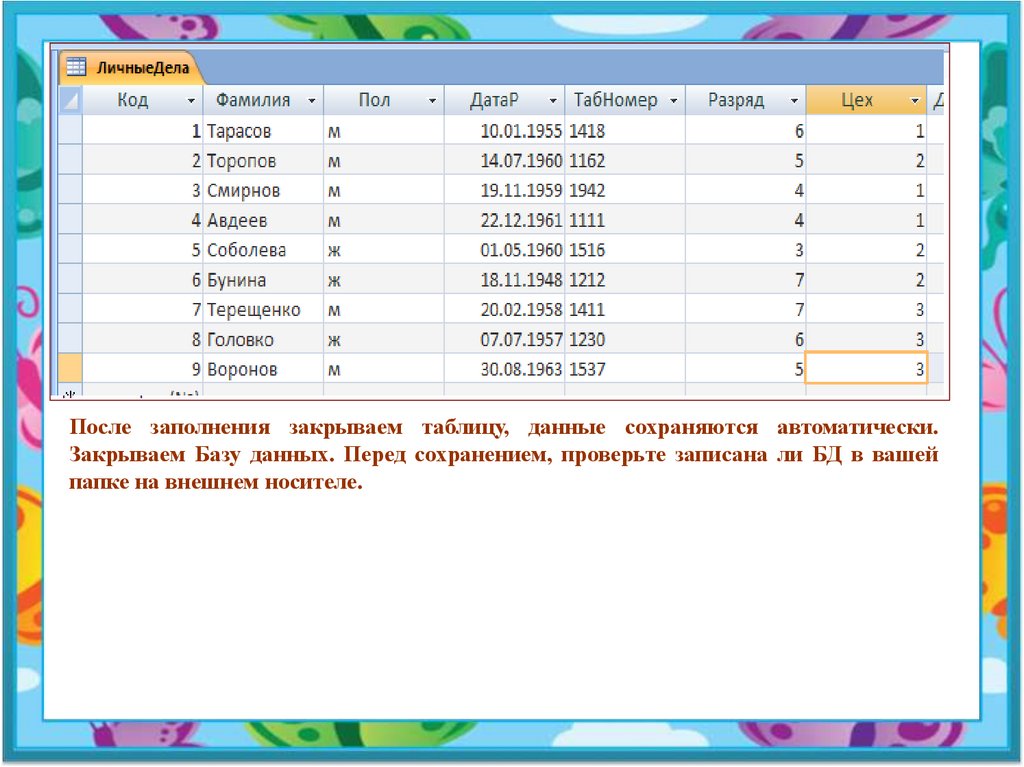Click the ТабНомер cell 1537
The width and height of the screenshot is (1024, 767).
coord(625,368)
